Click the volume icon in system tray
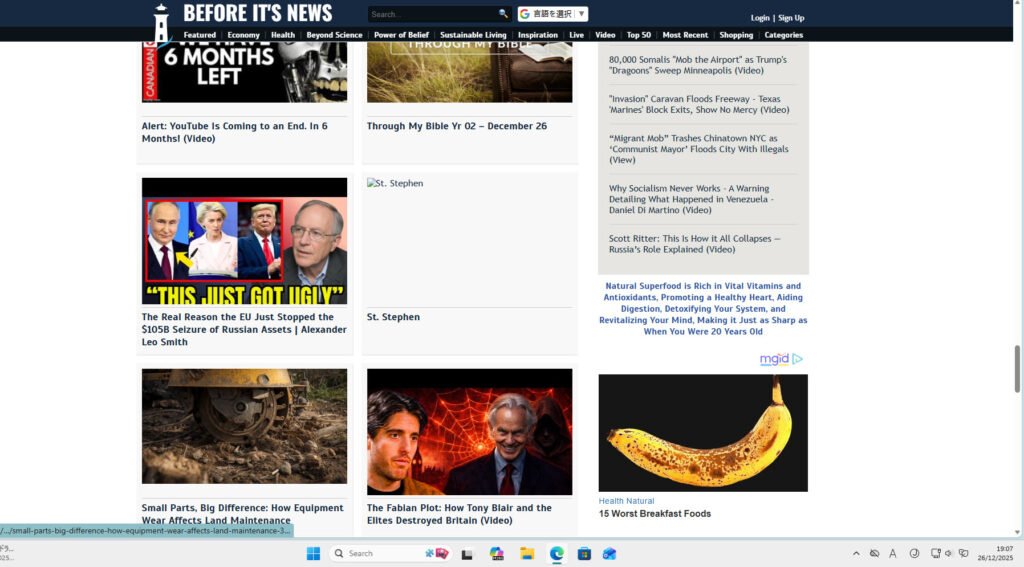The image size is (1024, 567). click(948, 553)
